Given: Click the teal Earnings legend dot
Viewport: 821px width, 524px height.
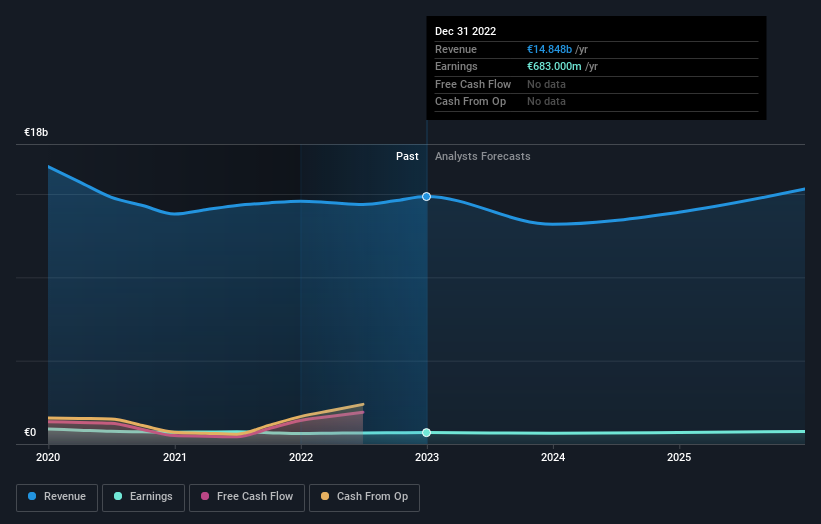Looking at the screenshot, I should pyautogui.click(x=118, y=496).
